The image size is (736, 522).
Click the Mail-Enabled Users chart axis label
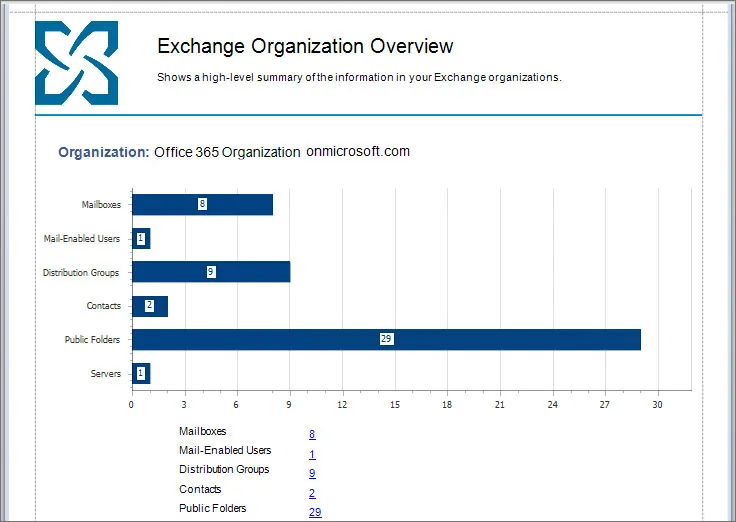pos(82,238)
